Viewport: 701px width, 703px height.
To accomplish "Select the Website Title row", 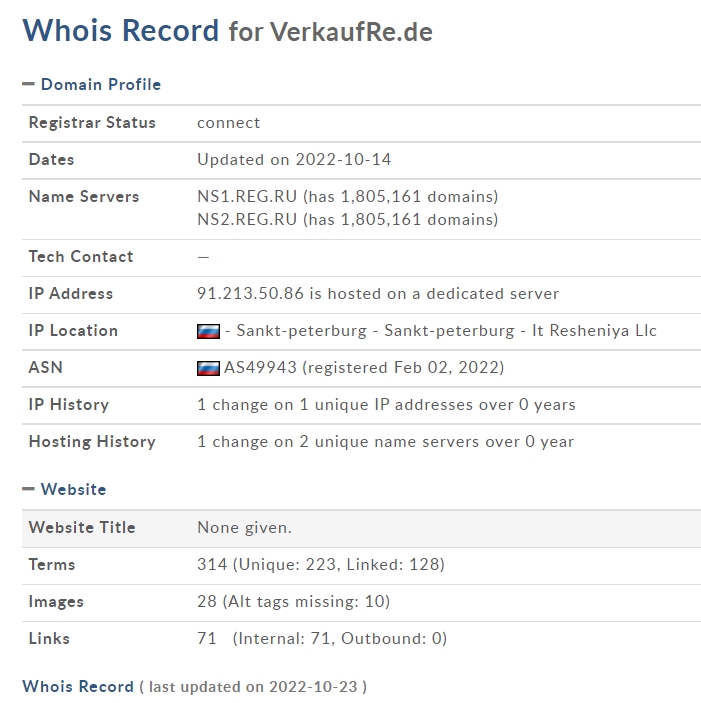I will (x=361, y=528).
